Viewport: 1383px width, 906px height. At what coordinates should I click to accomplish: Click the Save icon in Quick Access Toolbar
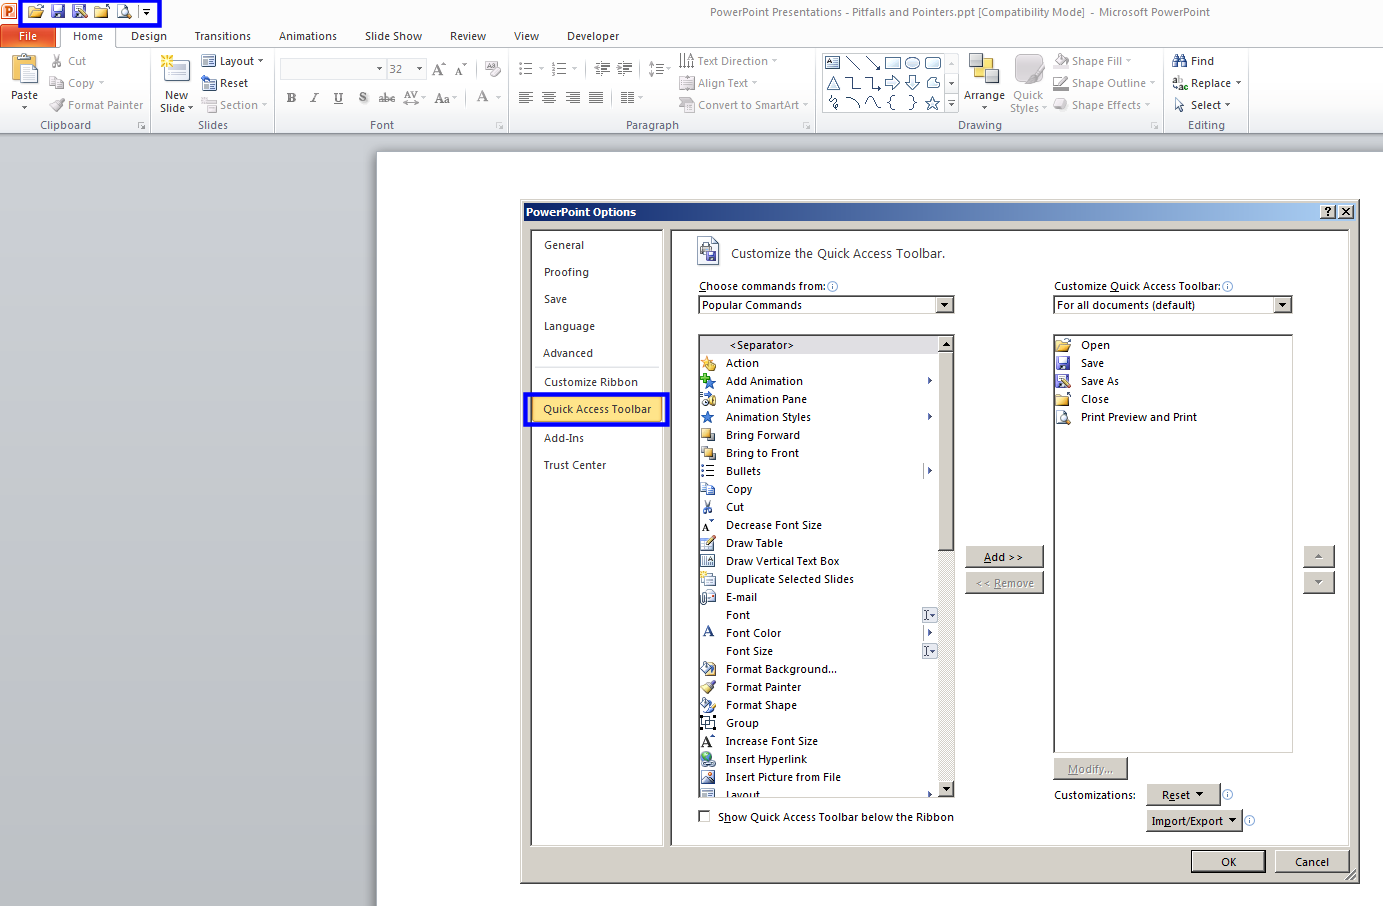(x=58, y=12)
